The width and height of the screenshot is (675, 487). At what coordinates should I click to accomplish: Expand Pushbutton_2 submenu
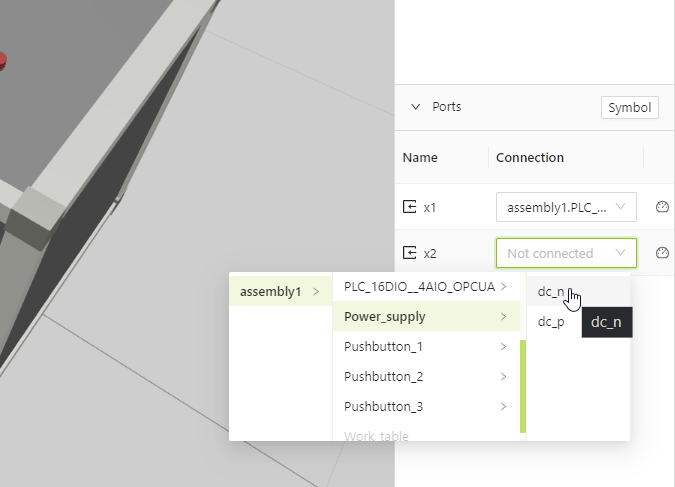[x=426, y=377]
